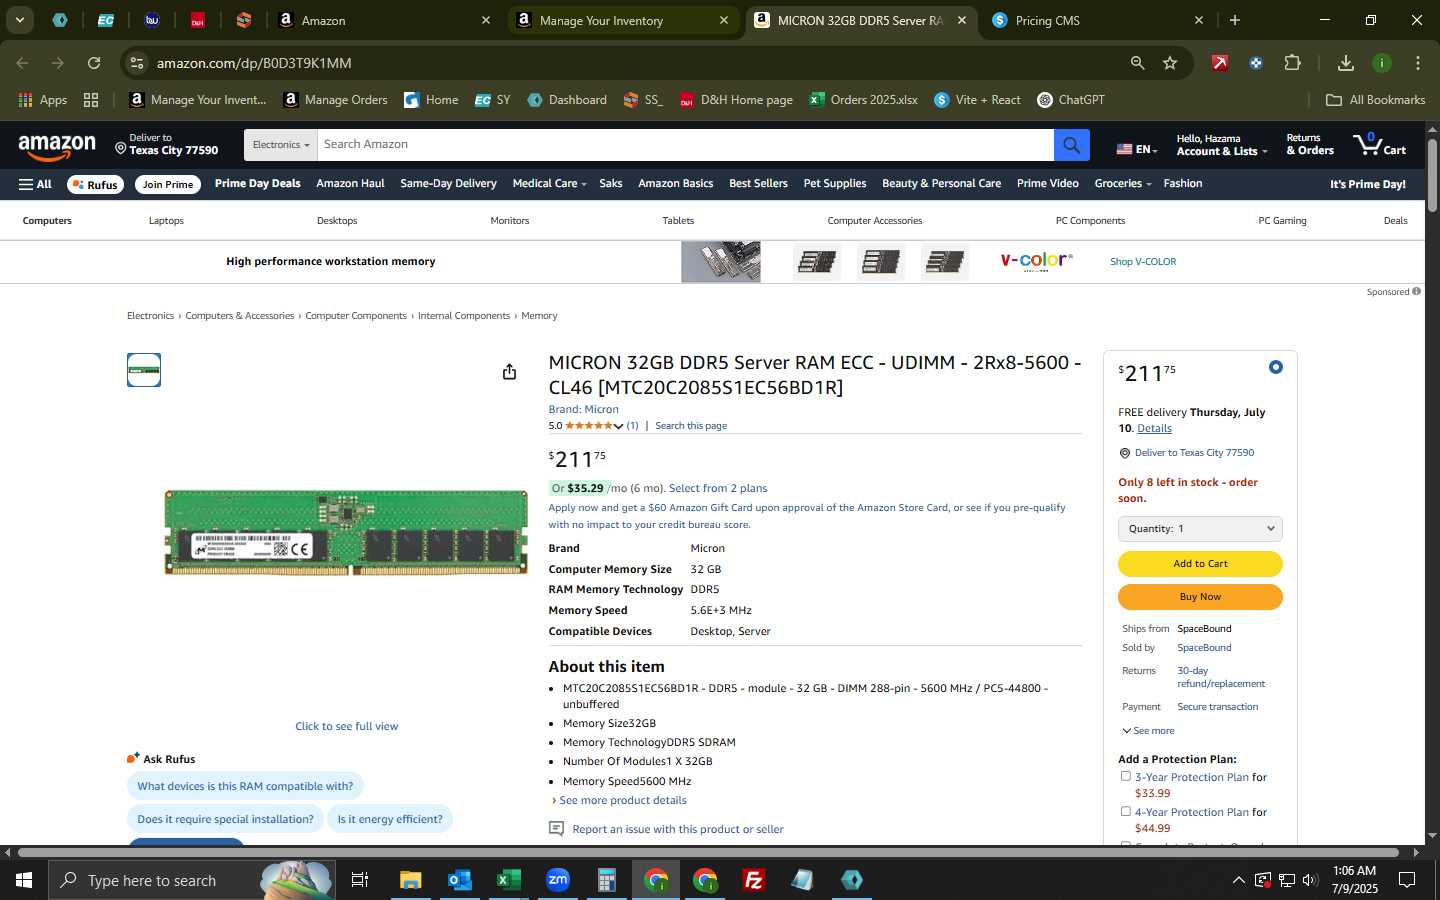
Task: Click the Buy Now button
Action: tap(1200, 597)
